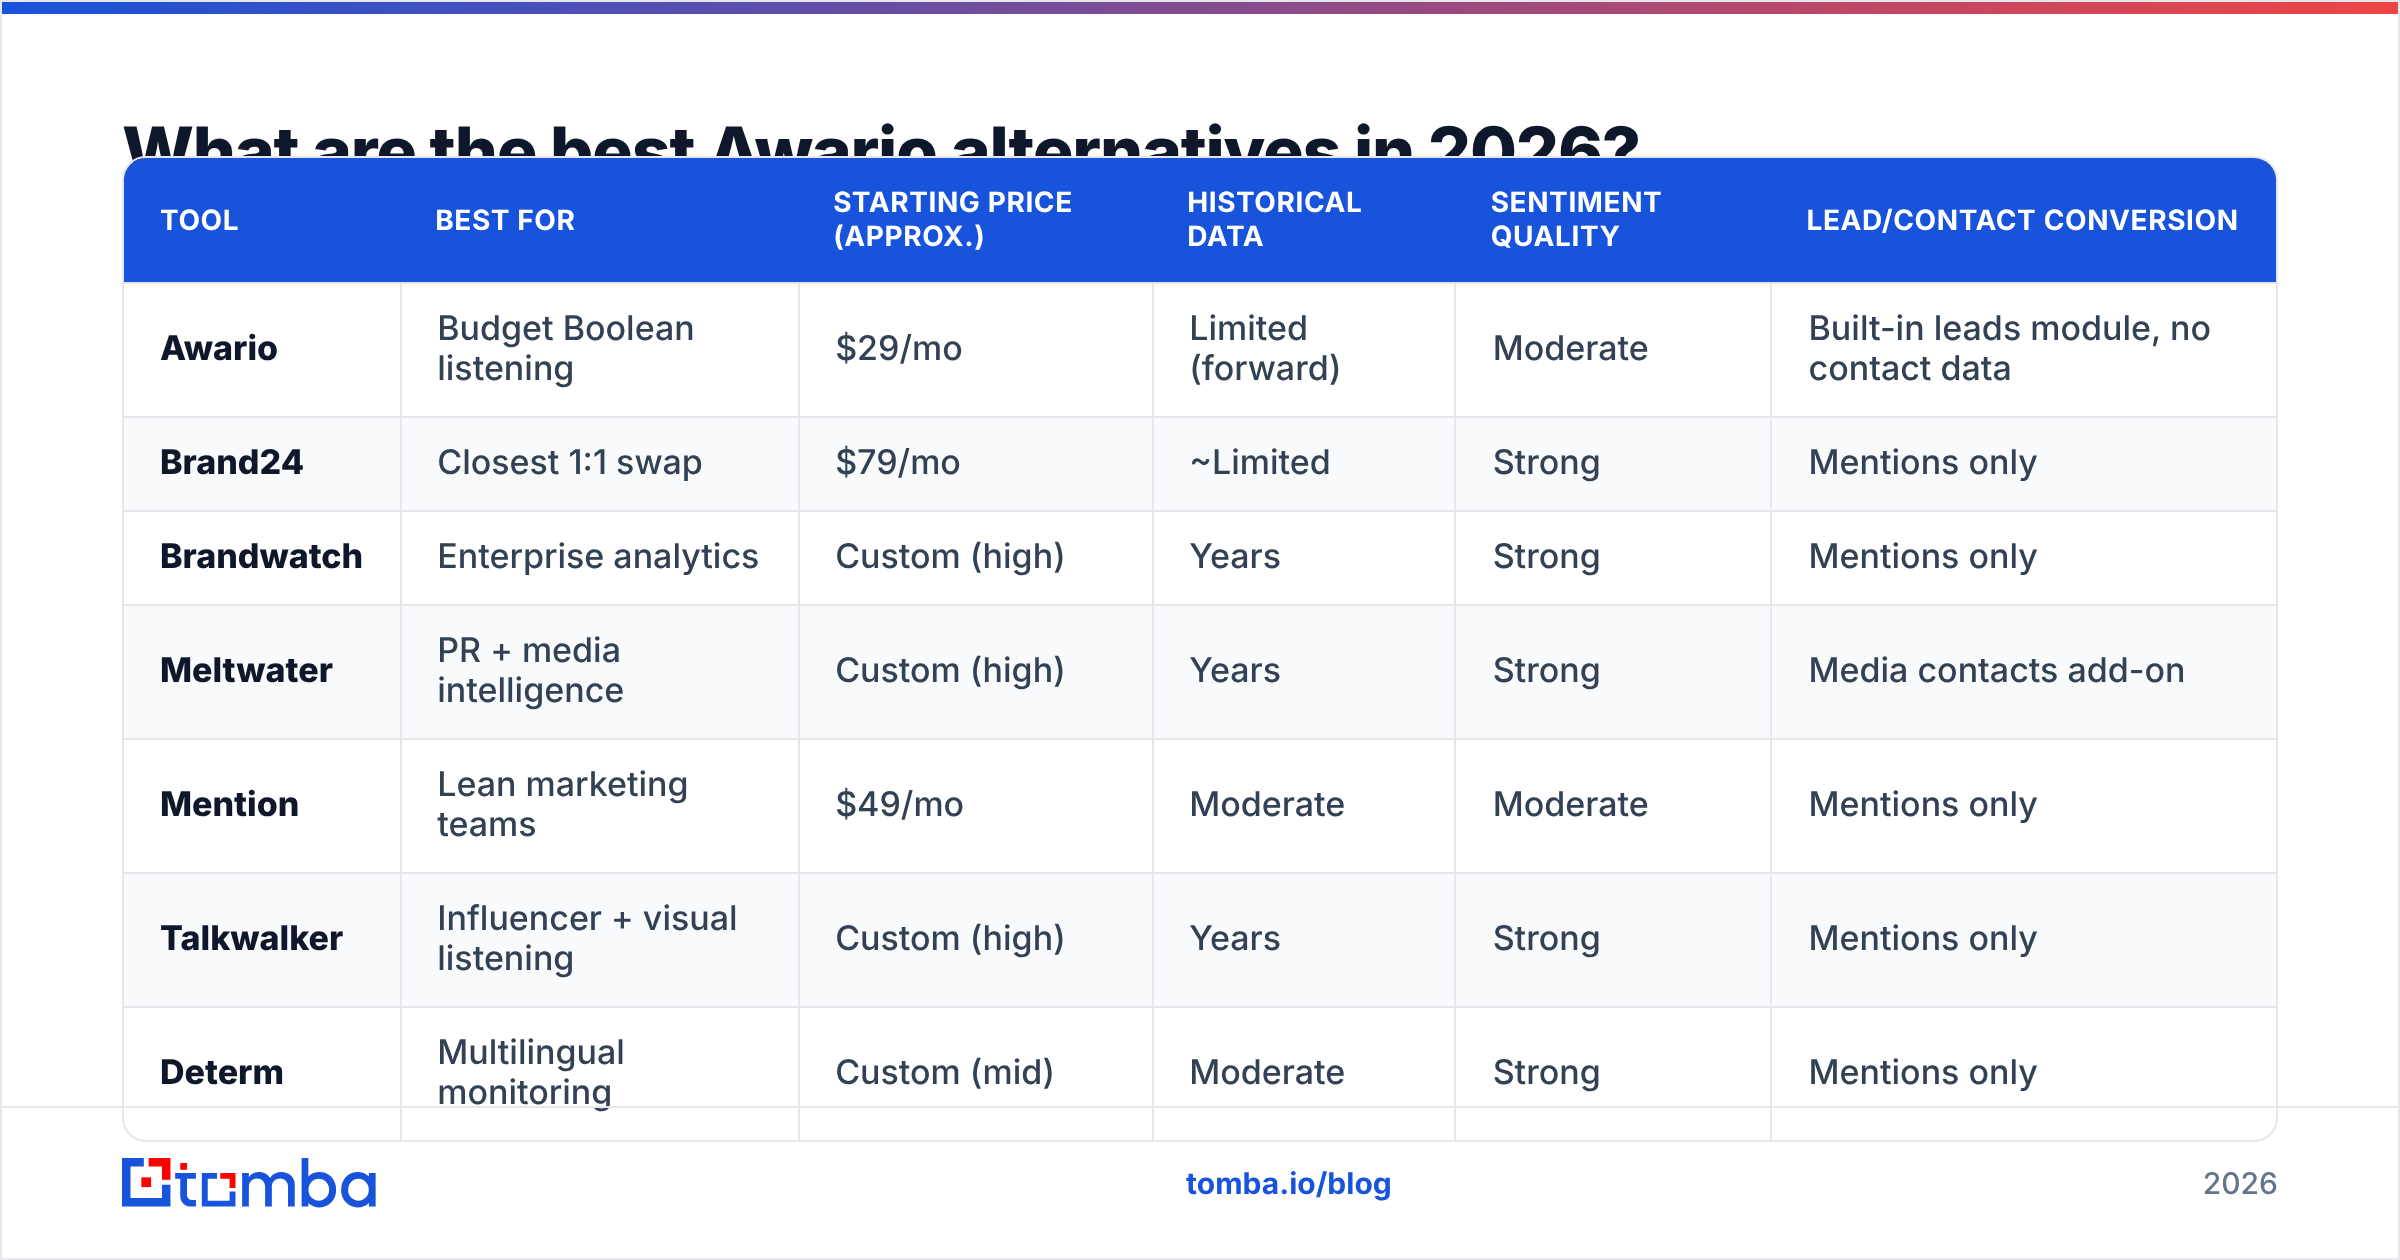This screenshot has width=2400, height=1260.
Task: Click the Limited (forward) historical data cell
Action: coord(1304,349)
